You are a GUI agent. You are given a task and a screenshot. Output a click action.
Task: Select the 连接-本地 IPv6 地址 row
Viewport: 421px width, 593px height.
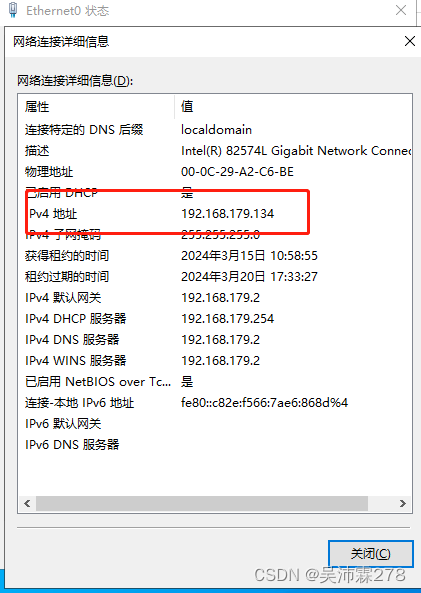click(x=215, y=402)
